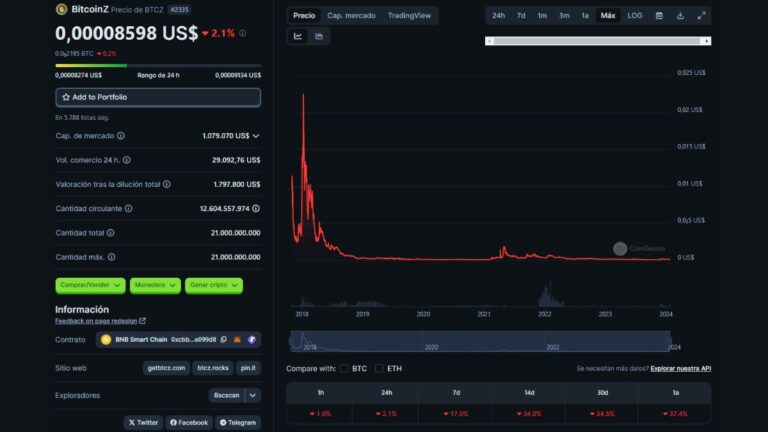Open the Twitter community link

point(144,422)
